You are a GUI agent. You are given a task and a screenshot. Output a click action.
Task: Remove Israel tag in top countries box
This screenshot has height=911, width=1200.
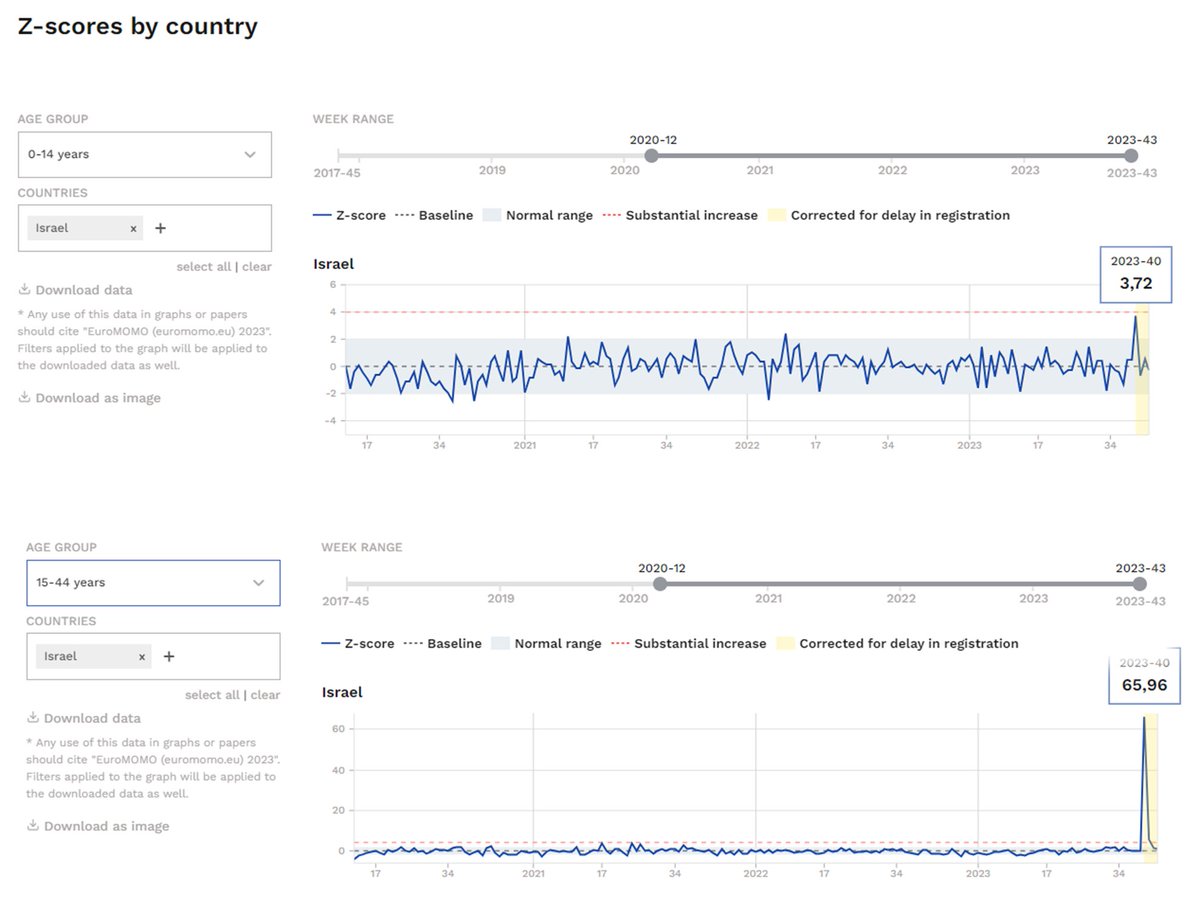[x=133, y=229]
